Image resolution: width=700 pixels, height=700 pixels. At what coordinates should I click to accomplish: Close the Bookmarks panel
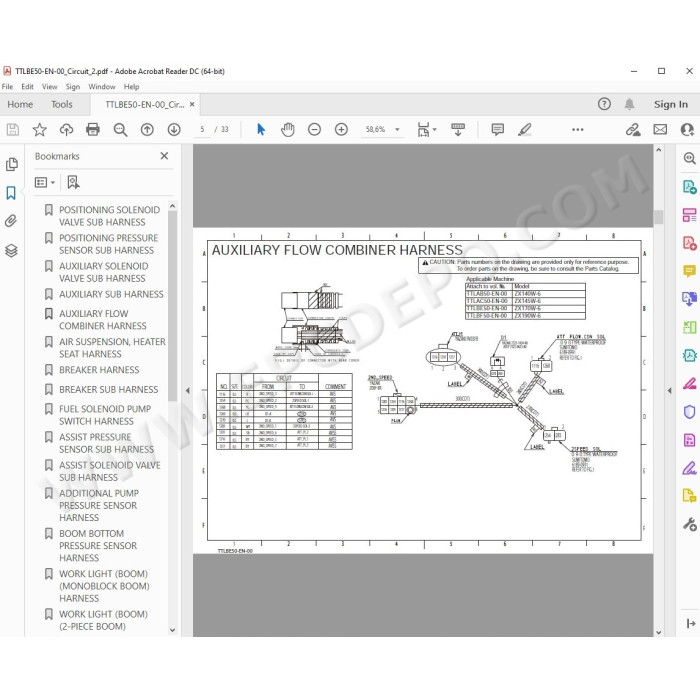164,156
